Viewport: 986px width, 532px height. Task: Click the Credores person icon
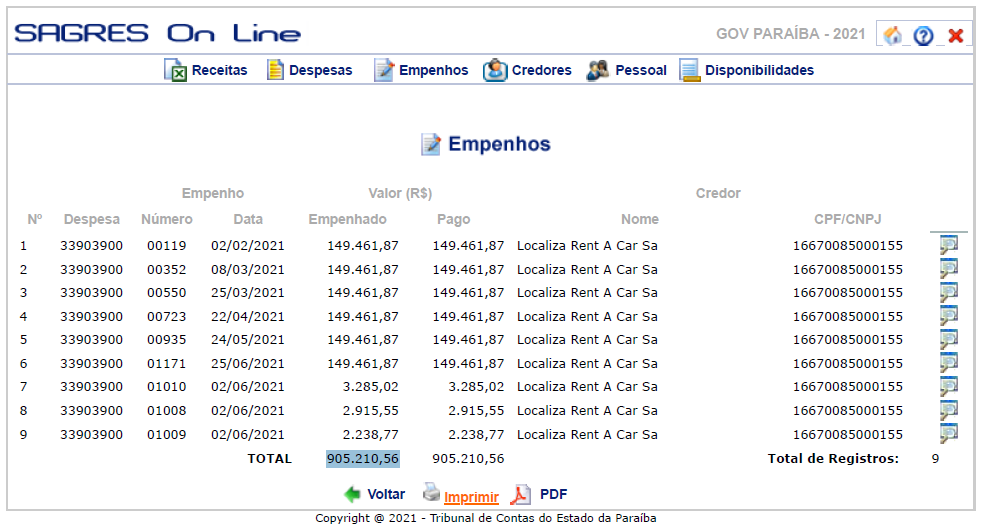click(495, 70)
